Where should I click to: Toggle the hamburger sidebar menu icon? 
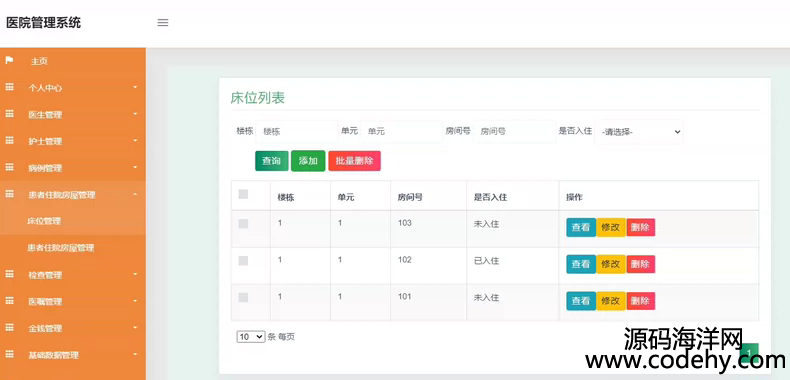click(x=163, y=23)
